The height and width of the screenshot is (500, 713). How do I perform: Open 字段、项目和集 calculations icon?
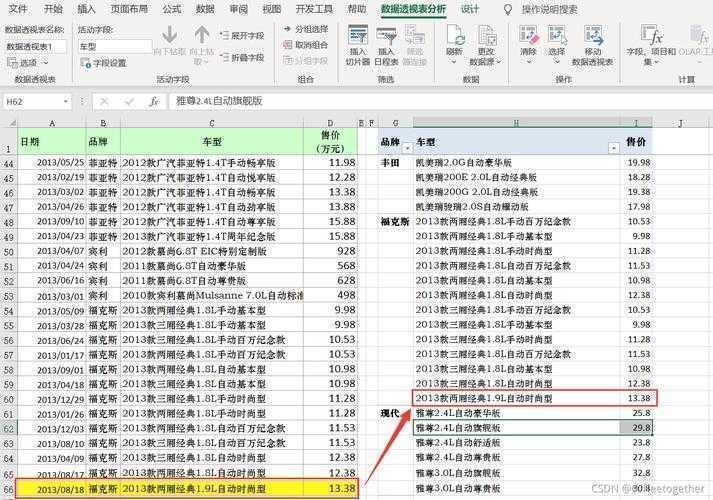651,35
